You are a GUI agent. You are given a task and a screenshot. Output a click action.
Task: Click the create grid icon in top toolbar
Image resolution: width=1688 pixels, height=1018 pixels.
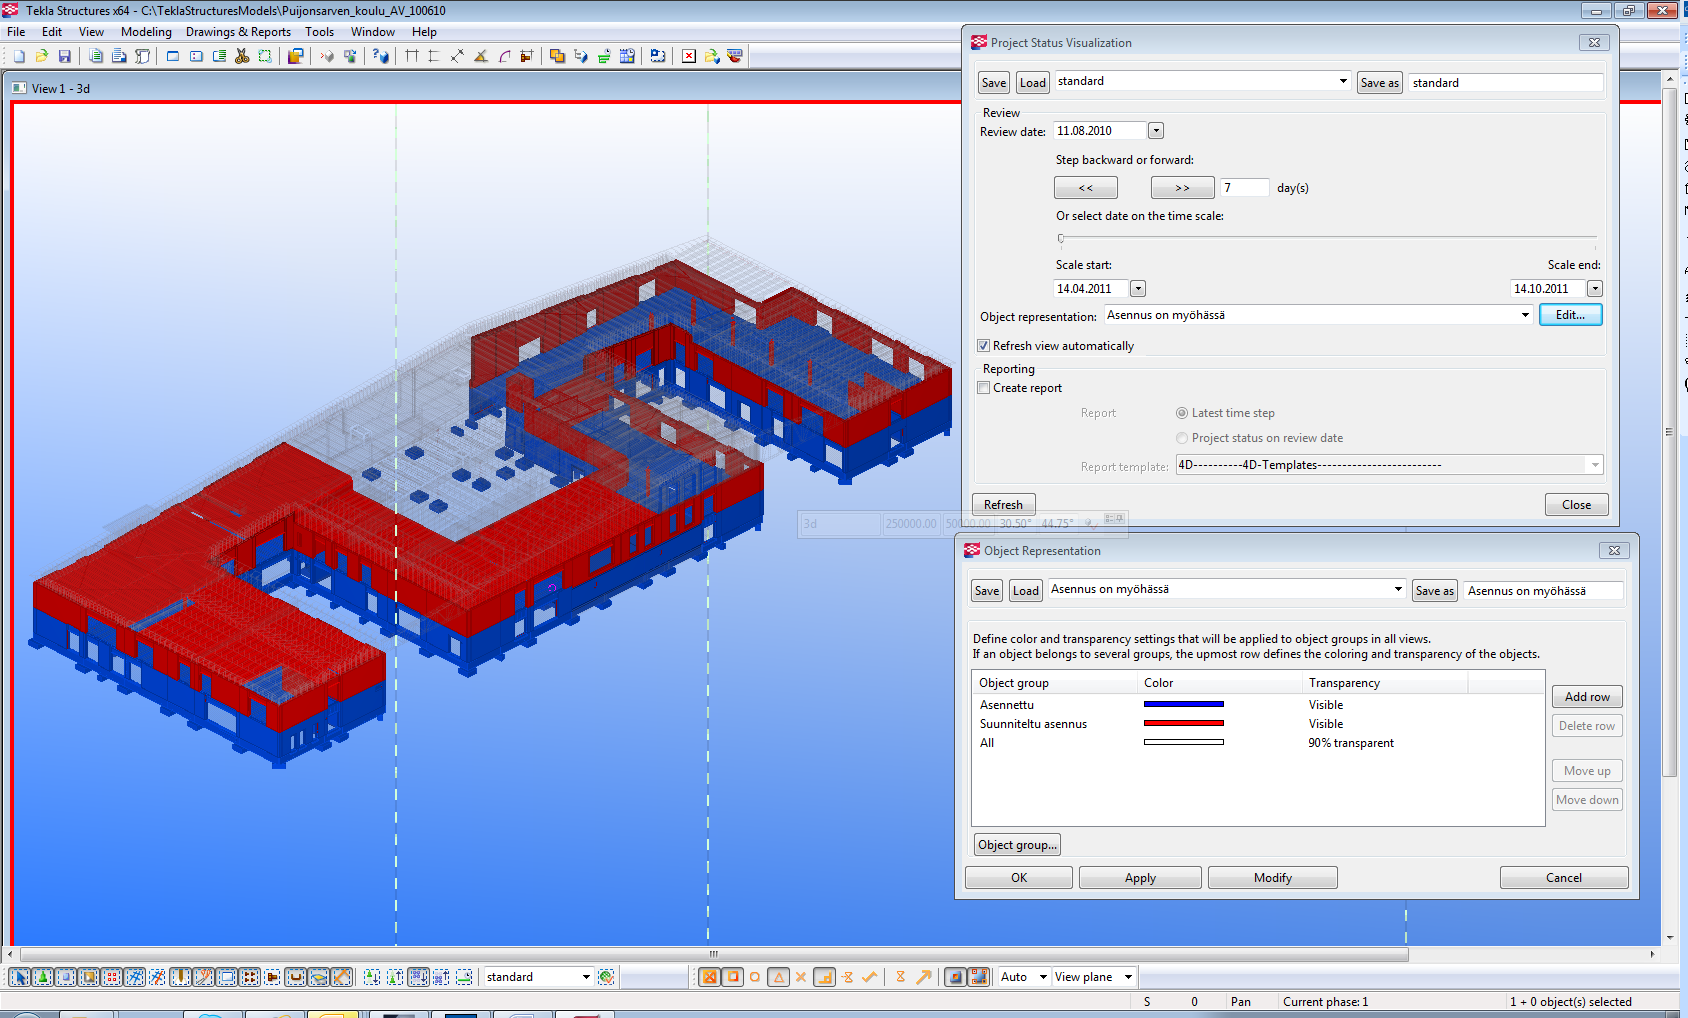[411, 56]
